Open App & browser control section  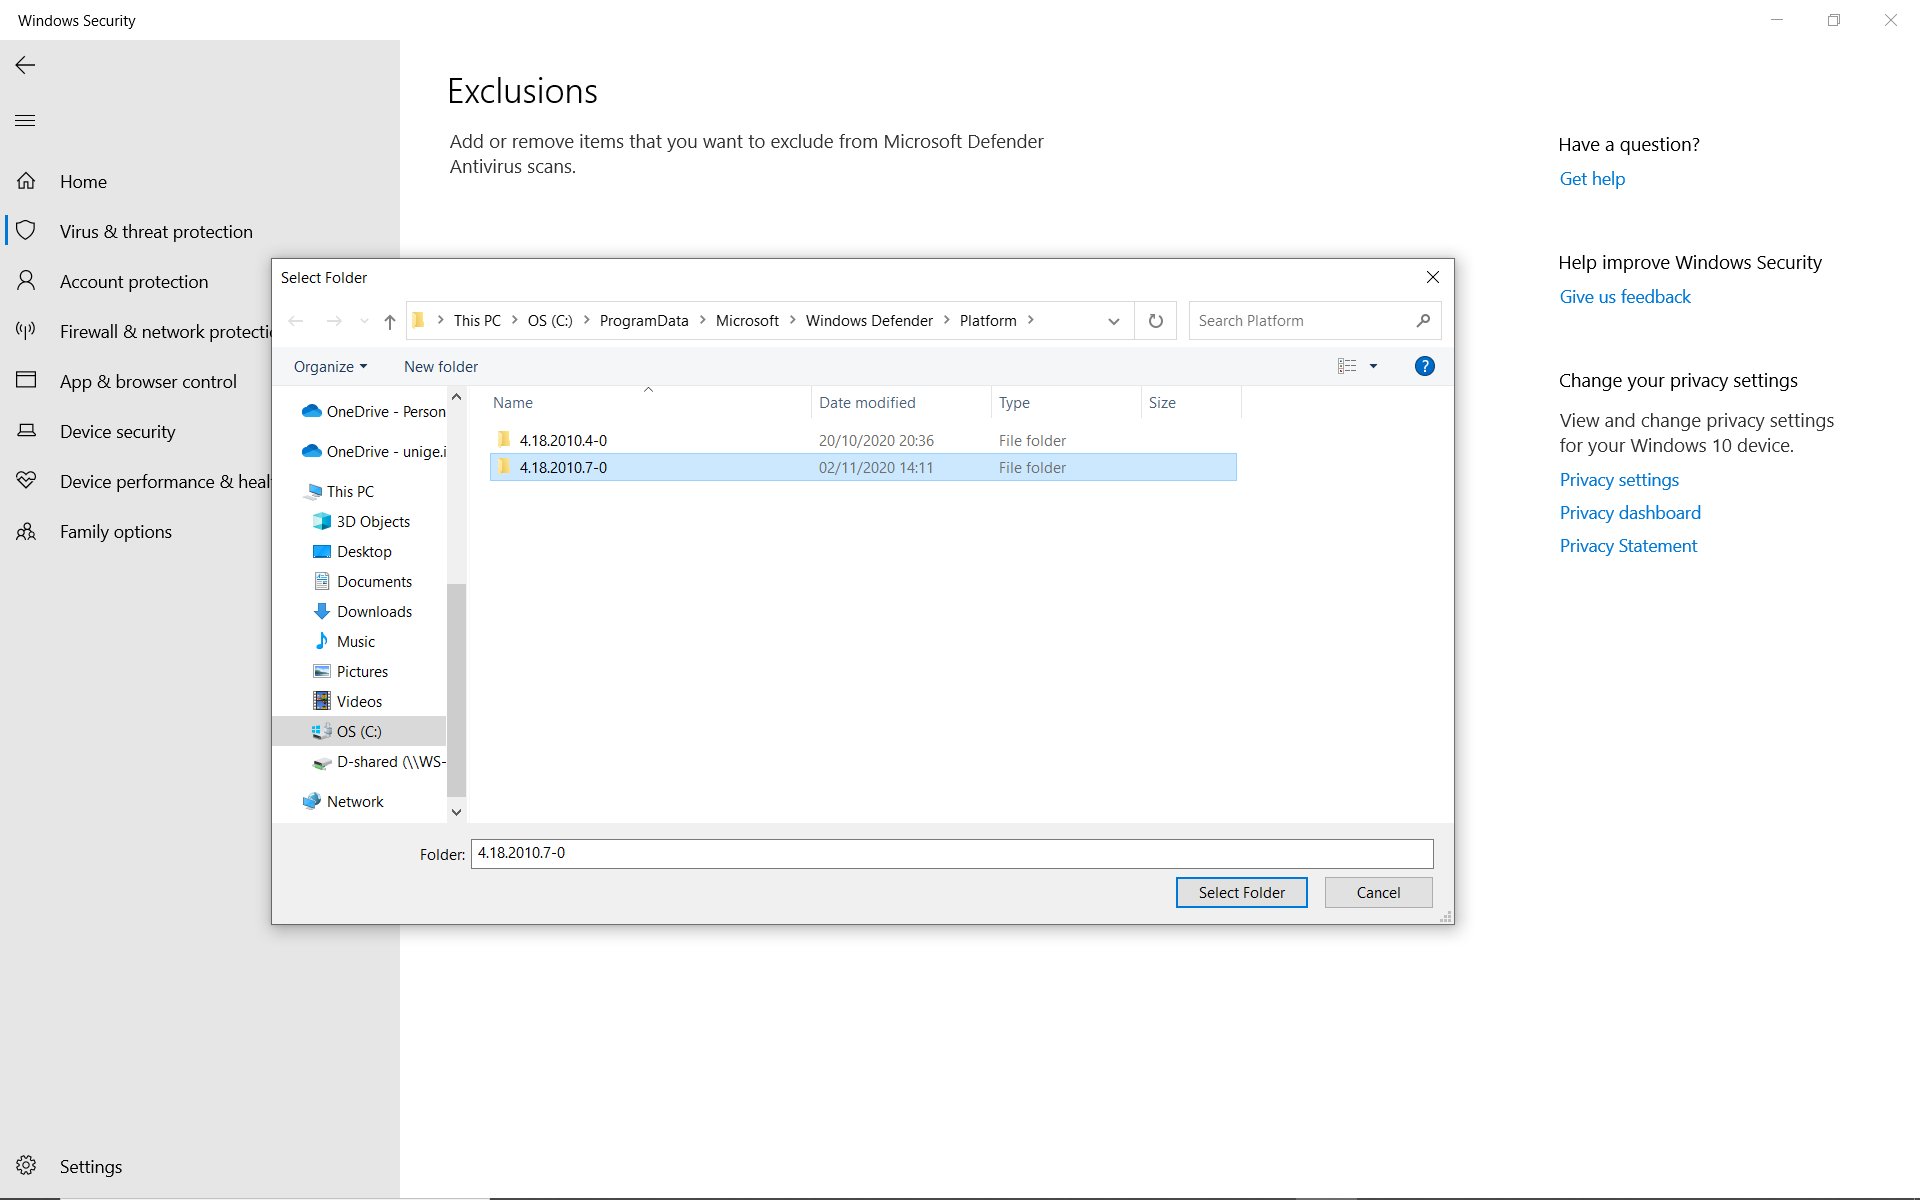(148, 381)
